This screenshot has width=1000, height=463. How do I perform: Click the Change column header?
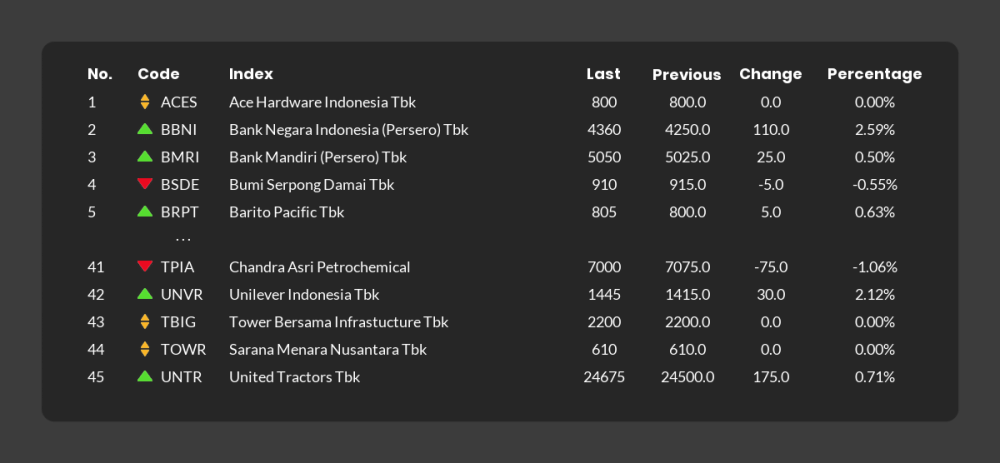pyautogui.click(x=770, y=74)
